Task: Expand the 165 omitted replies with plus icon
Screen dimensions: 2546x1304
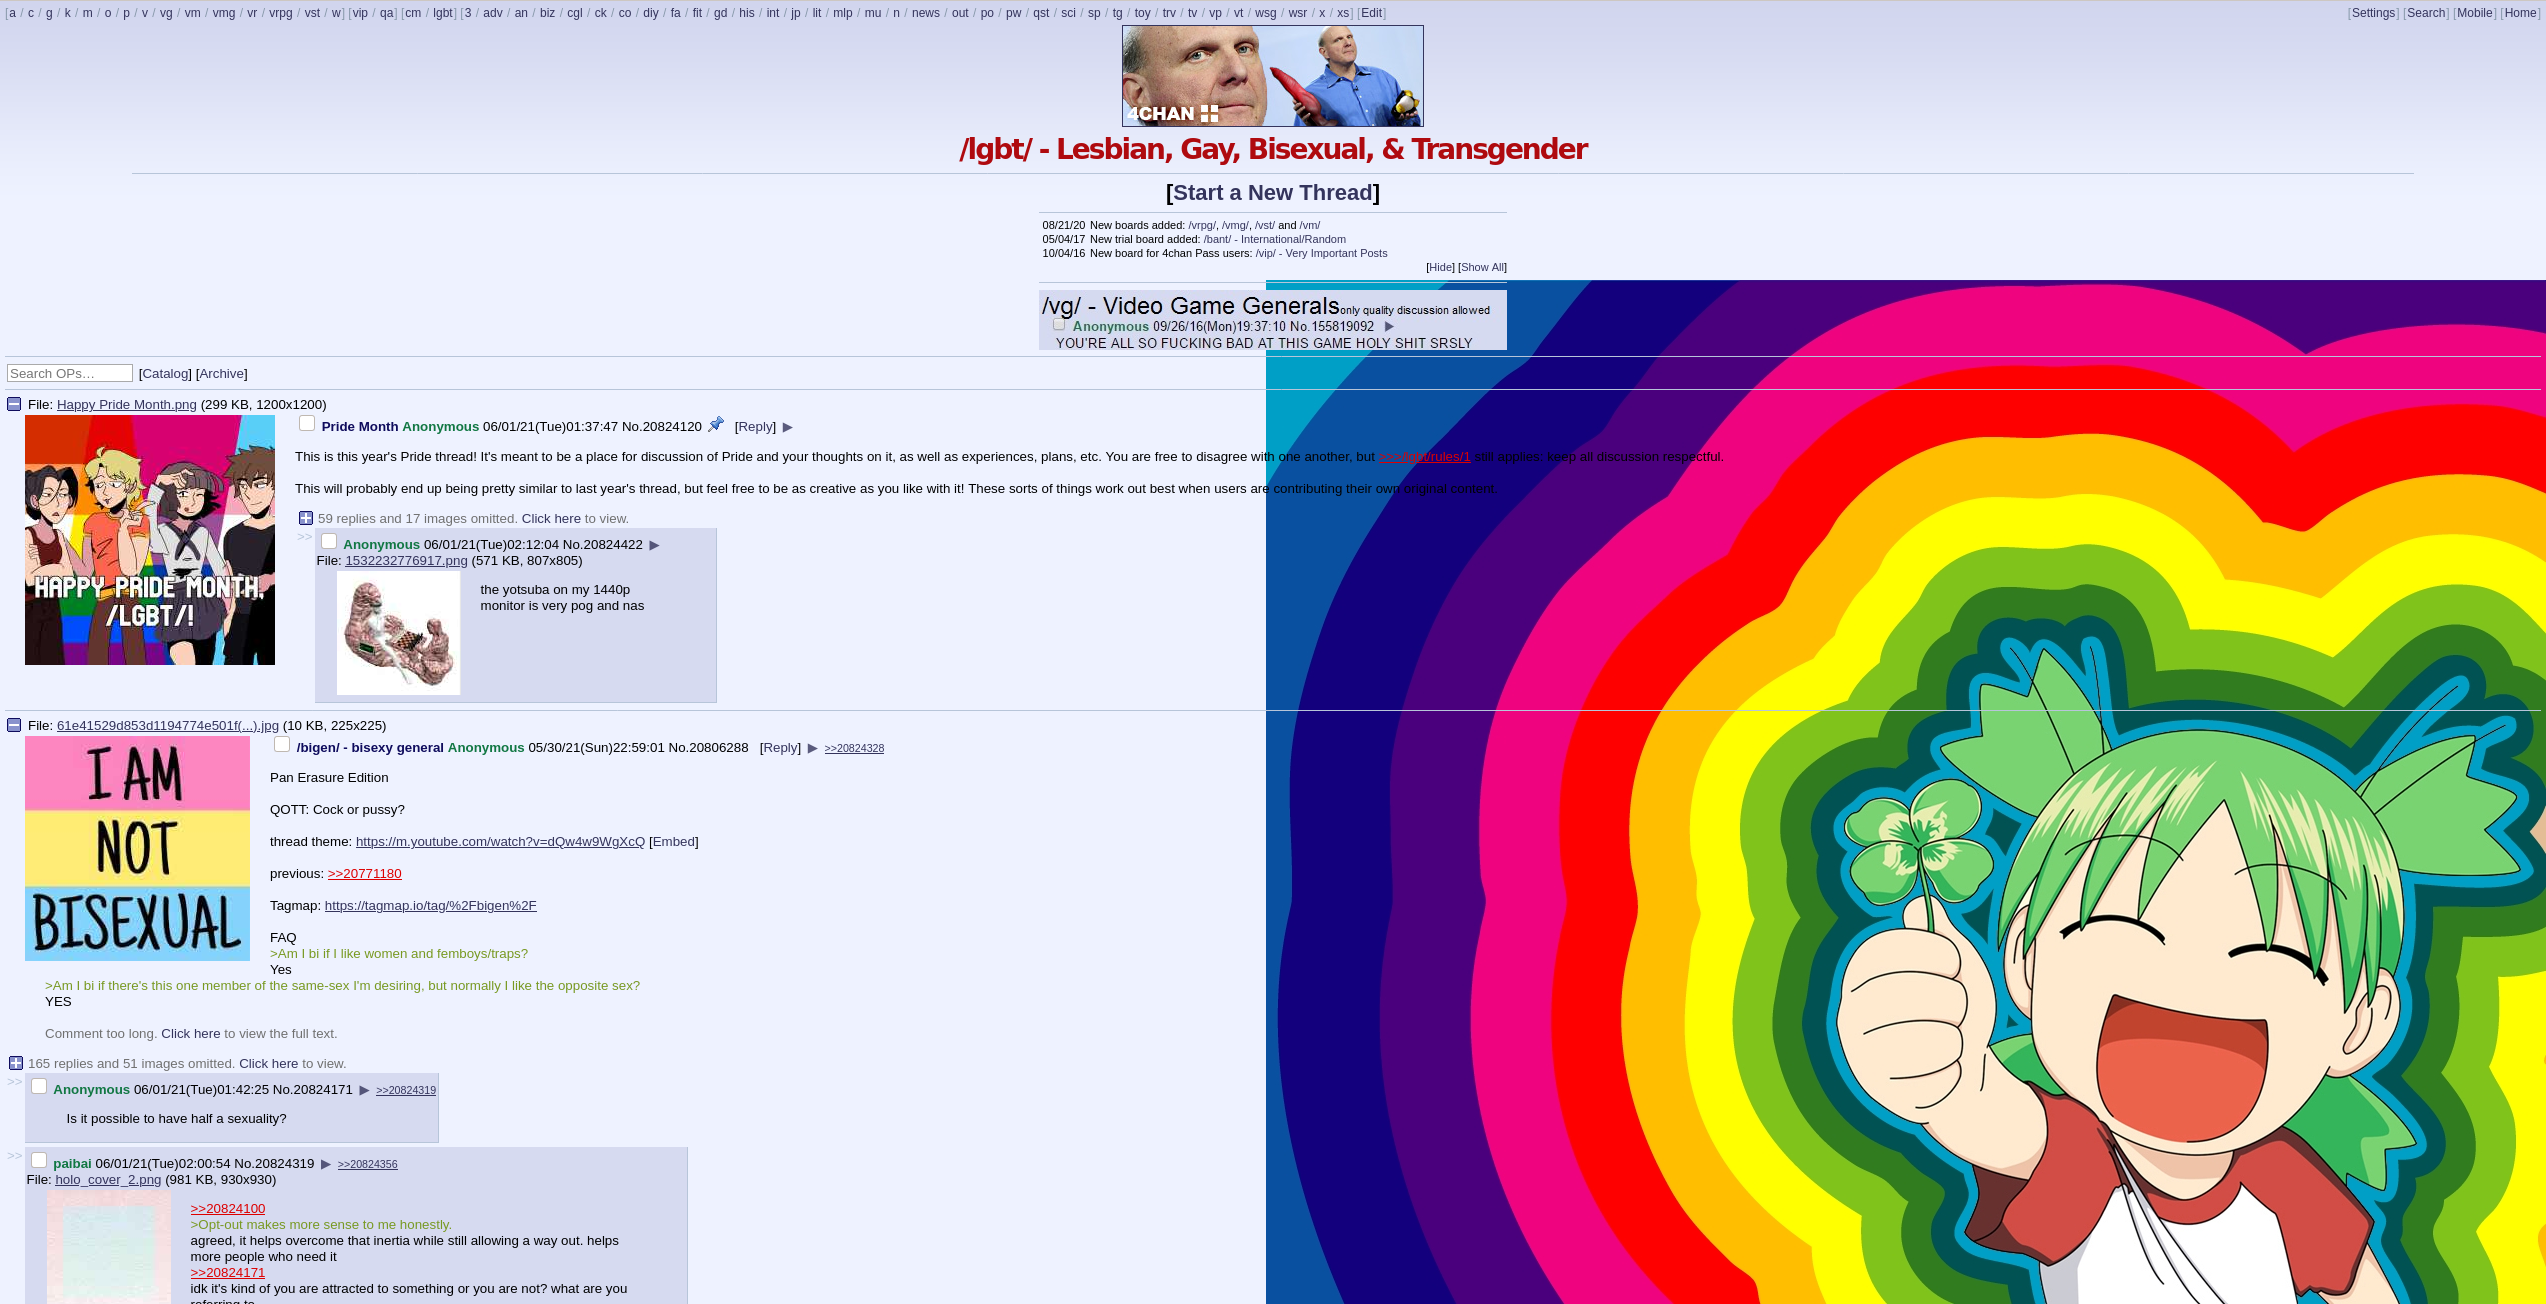Action: (16, 1063)
